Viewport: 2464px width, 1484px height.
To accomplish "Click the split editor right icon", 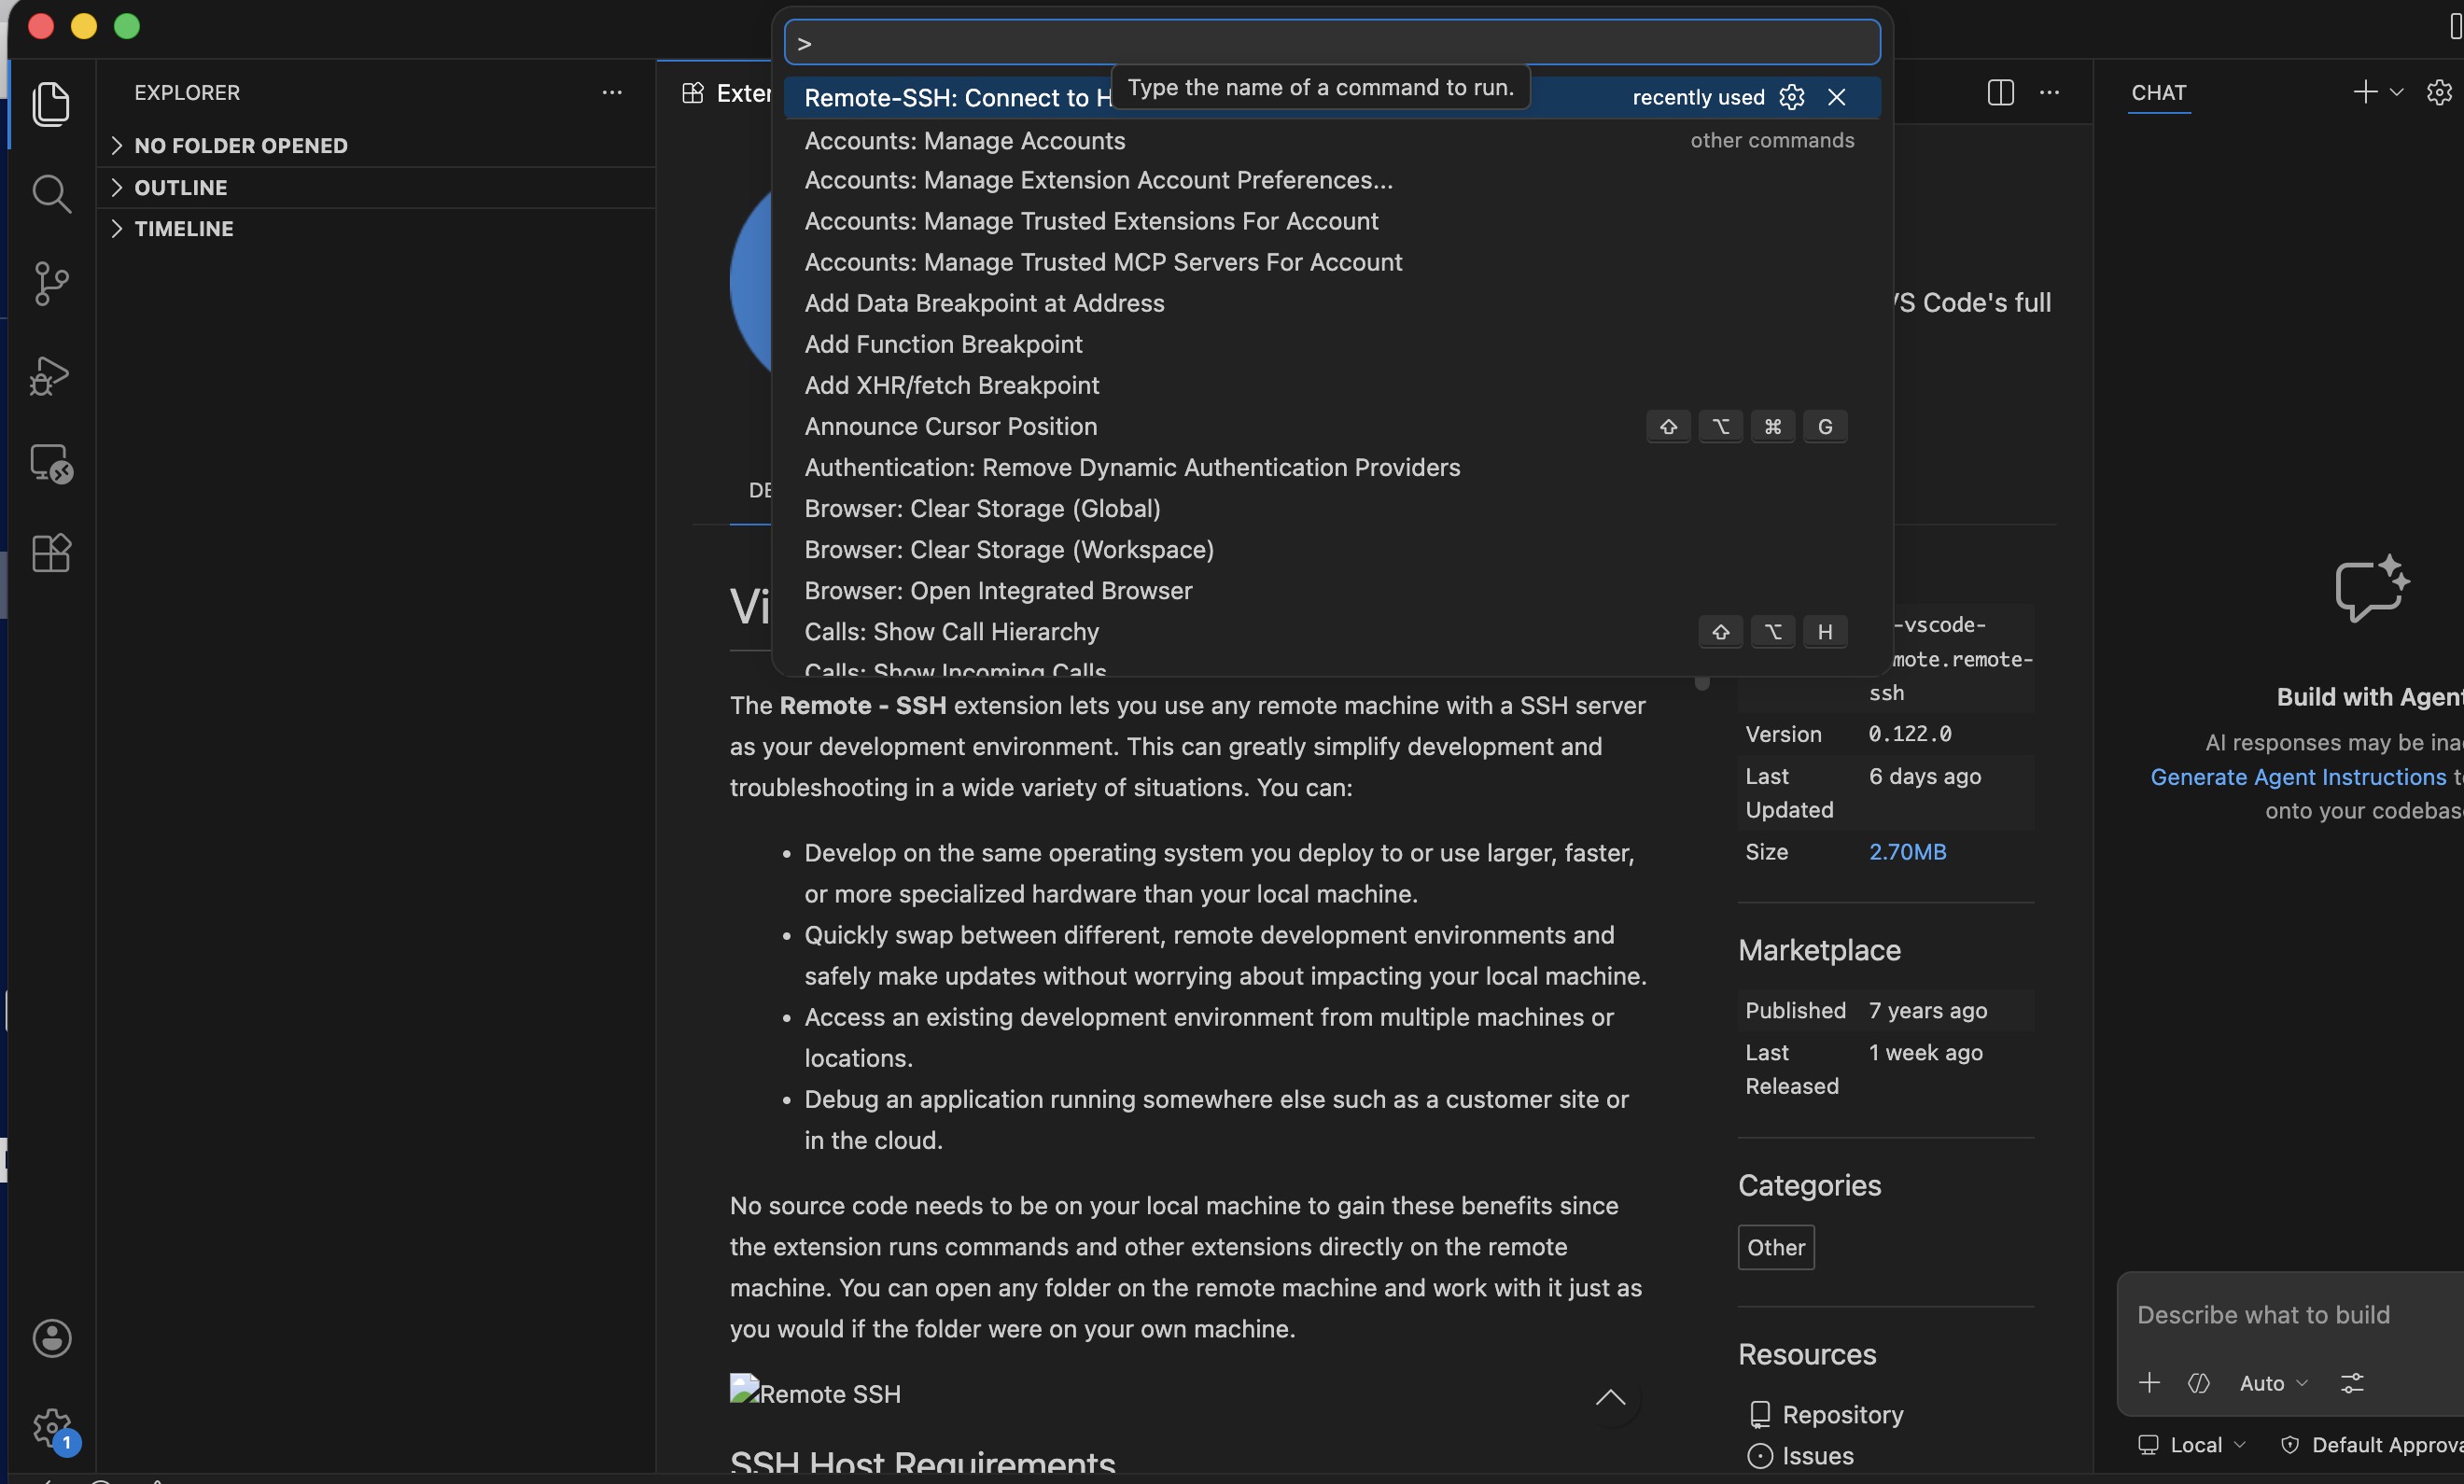I will tap(2000, 93).
